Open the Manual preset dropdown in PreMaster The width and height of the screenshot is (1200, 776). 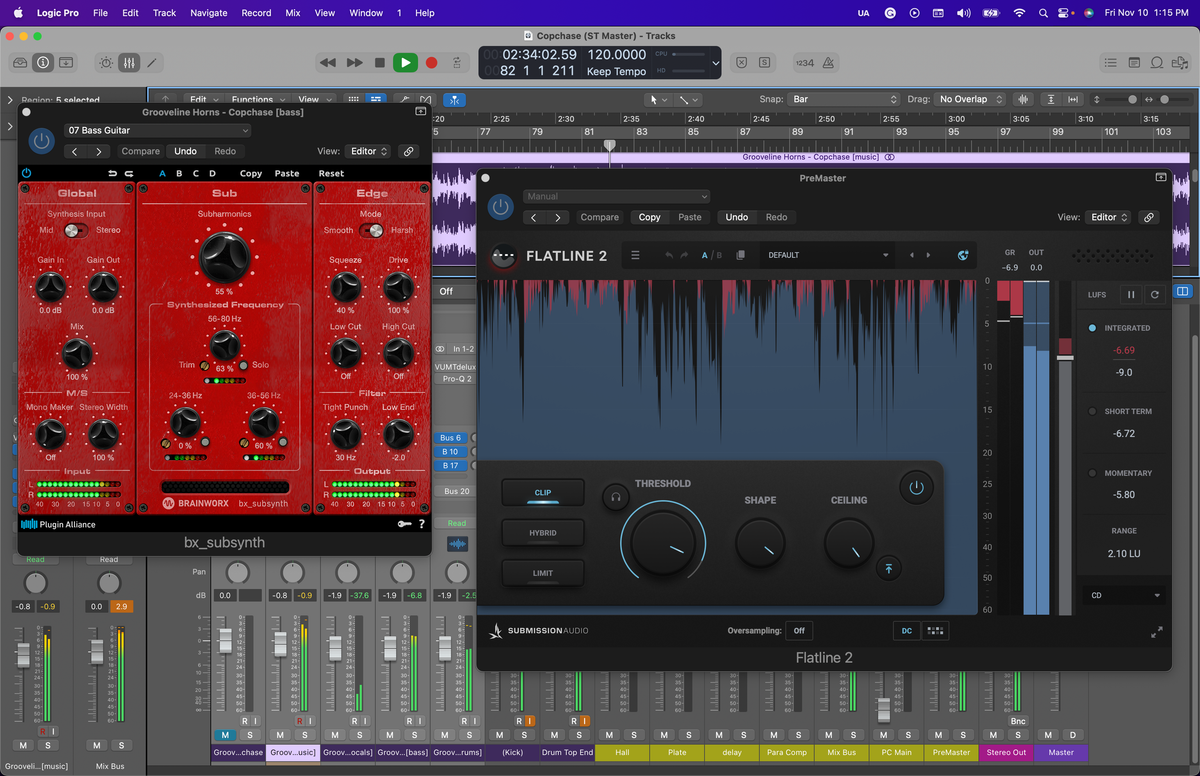click(616, 196)
